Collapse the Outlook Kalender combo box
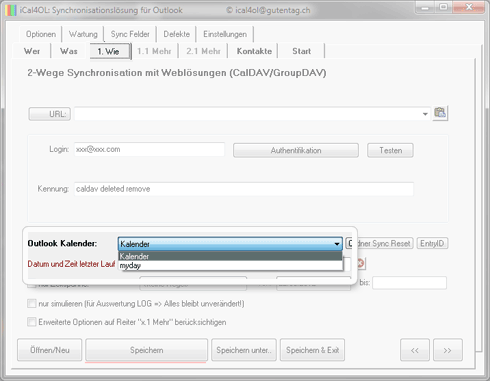The width and height of the screenshot is (490, 381). (337, 244)
